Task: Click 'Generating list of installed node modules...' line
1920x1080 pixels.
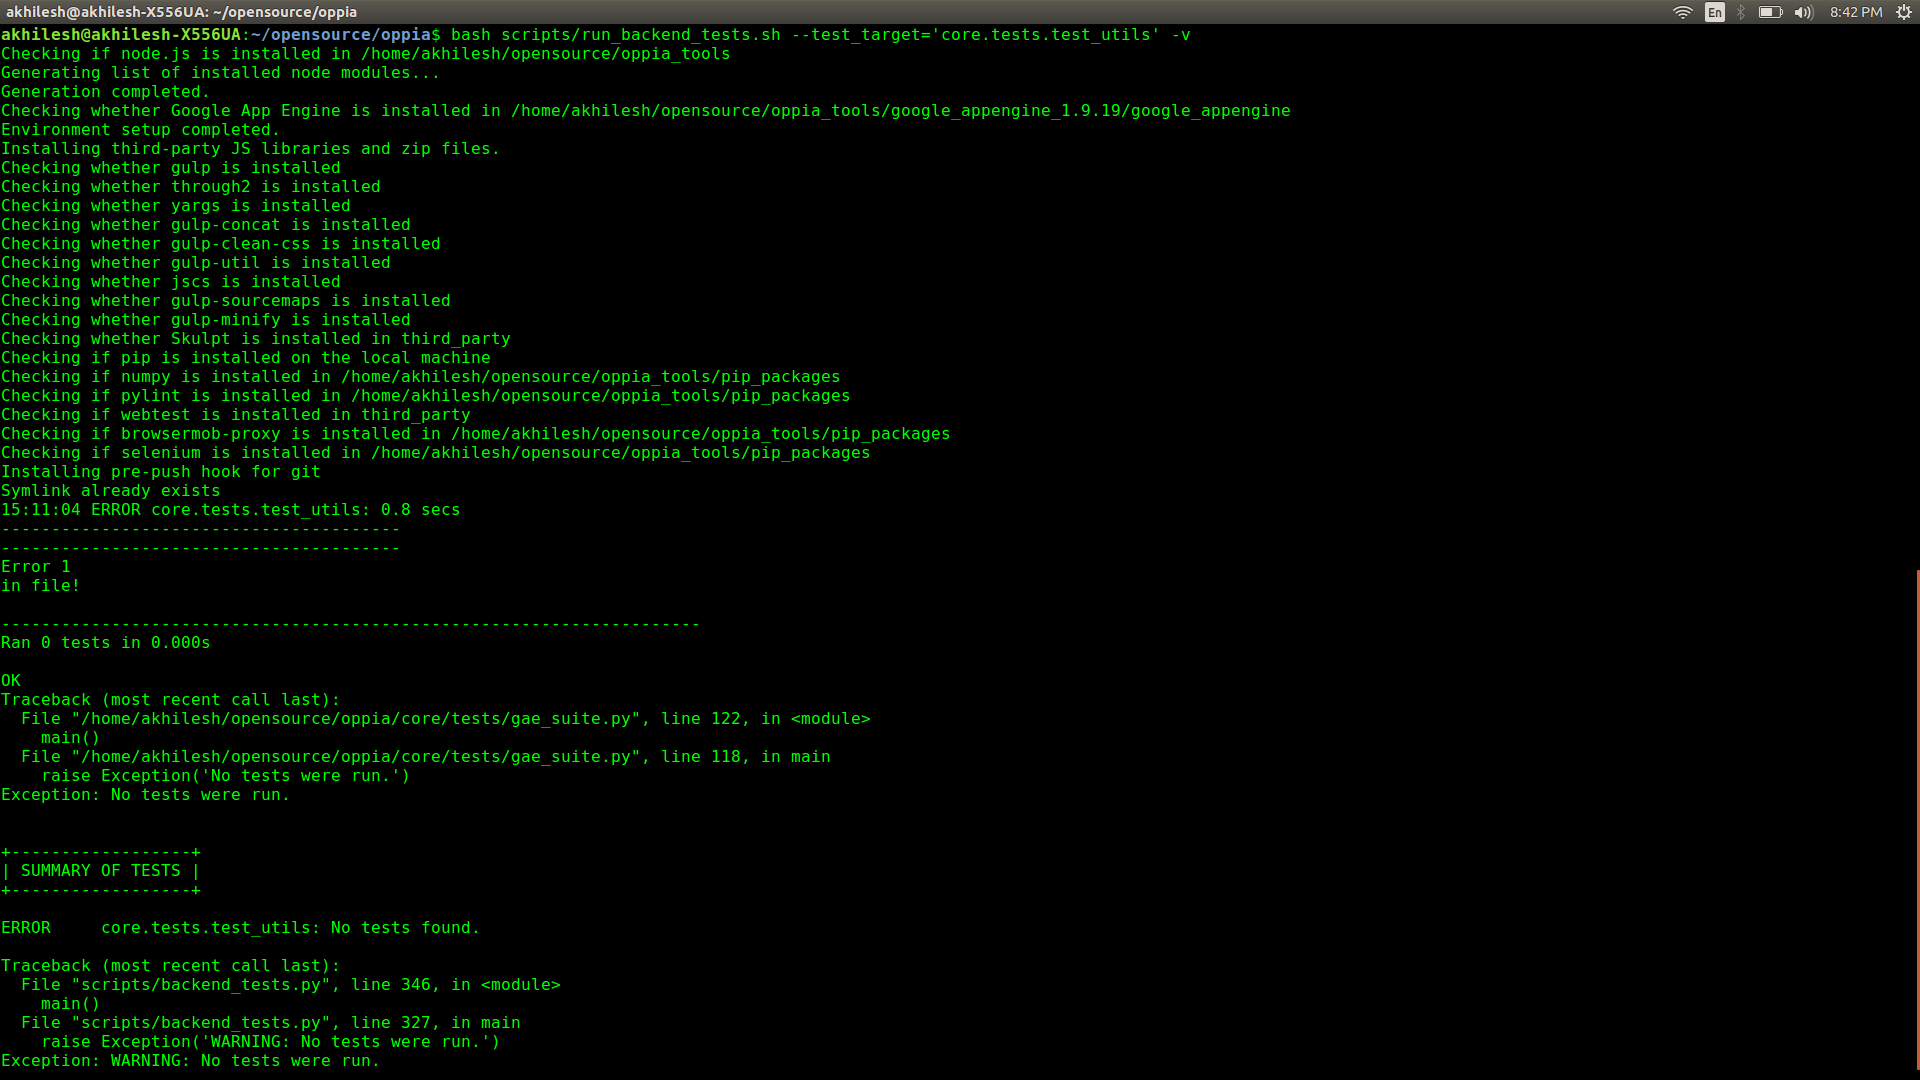Action: click(220, 73)
